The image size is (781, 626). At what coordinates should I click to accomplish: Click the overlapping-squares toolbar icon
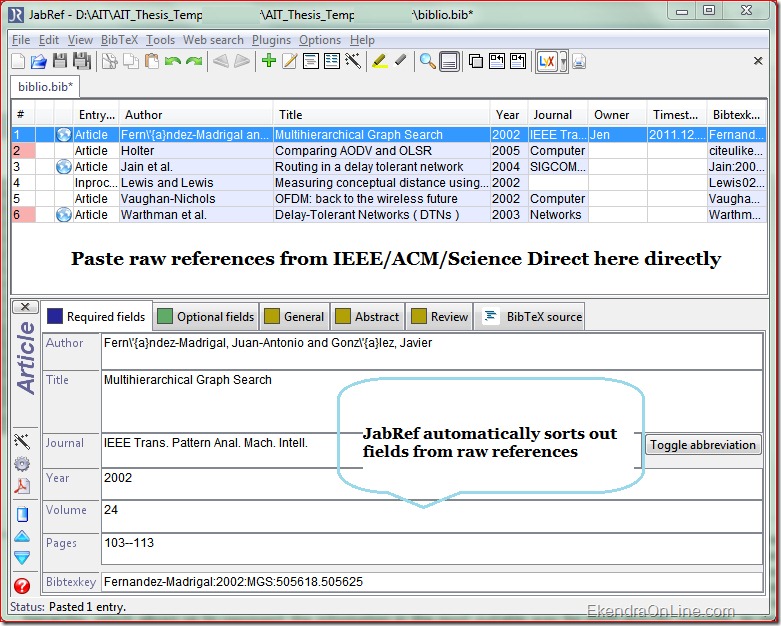point(476,61)
